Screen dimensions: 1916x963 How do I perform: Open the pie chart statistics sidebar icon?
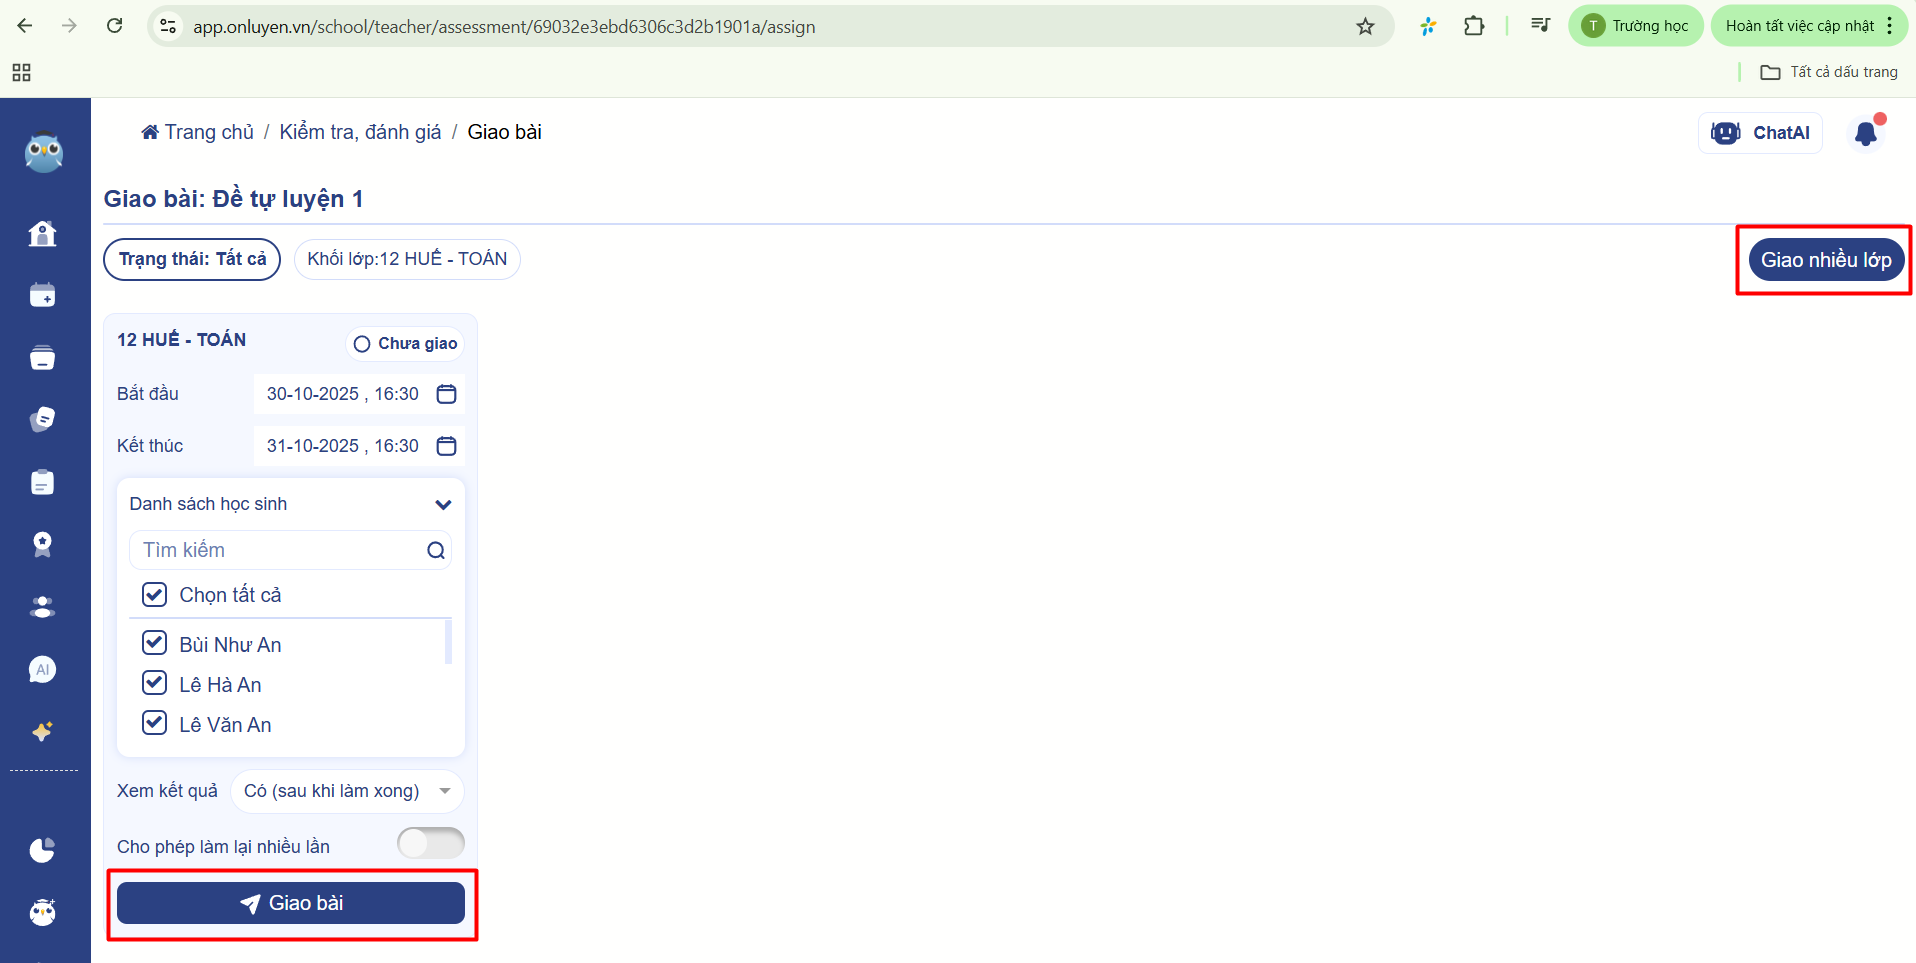pyautogui.click(x=42, y=850)
